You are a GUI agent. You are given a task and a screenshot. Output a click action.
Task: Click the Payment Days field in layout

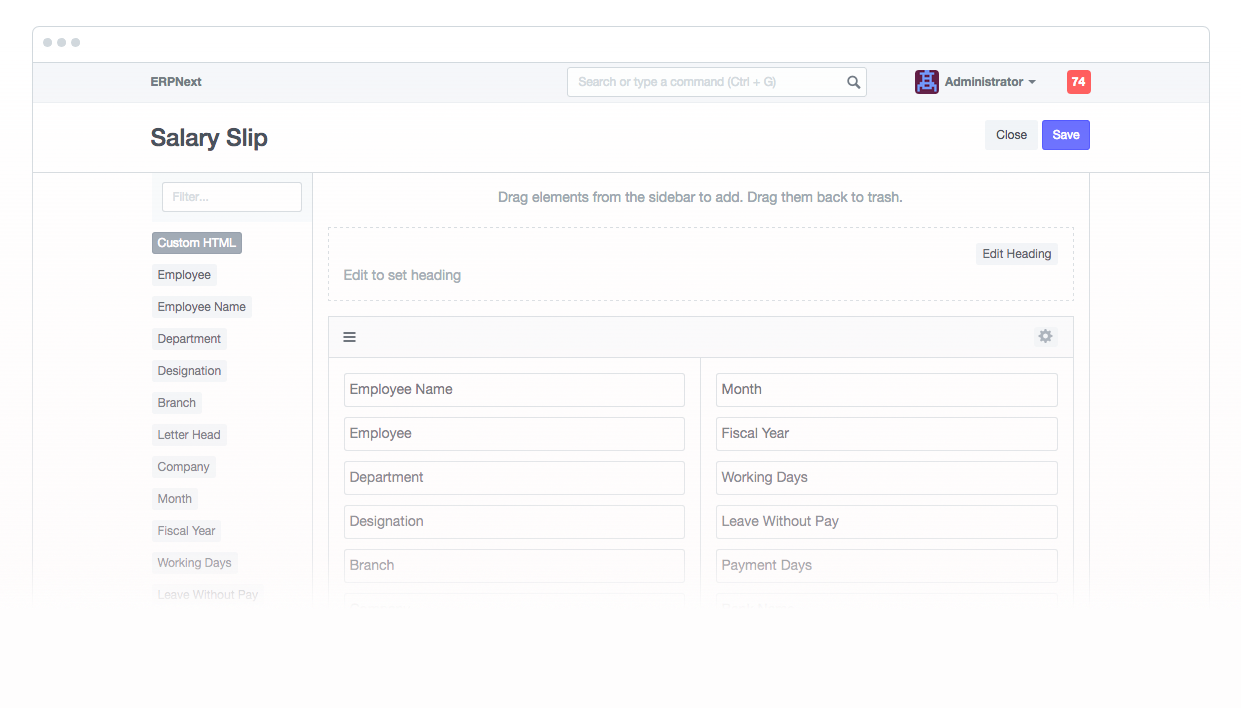coord(887,566)
